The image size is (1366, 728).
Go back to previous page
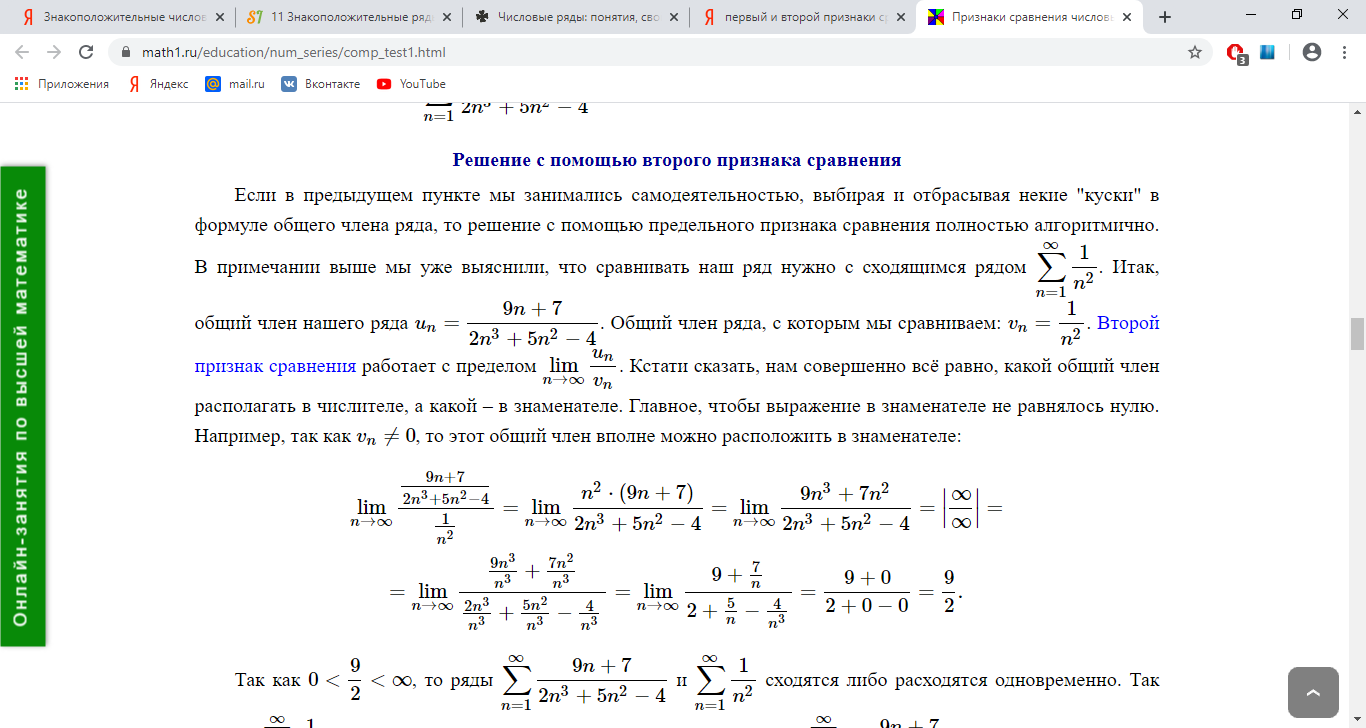pos(22,52)
